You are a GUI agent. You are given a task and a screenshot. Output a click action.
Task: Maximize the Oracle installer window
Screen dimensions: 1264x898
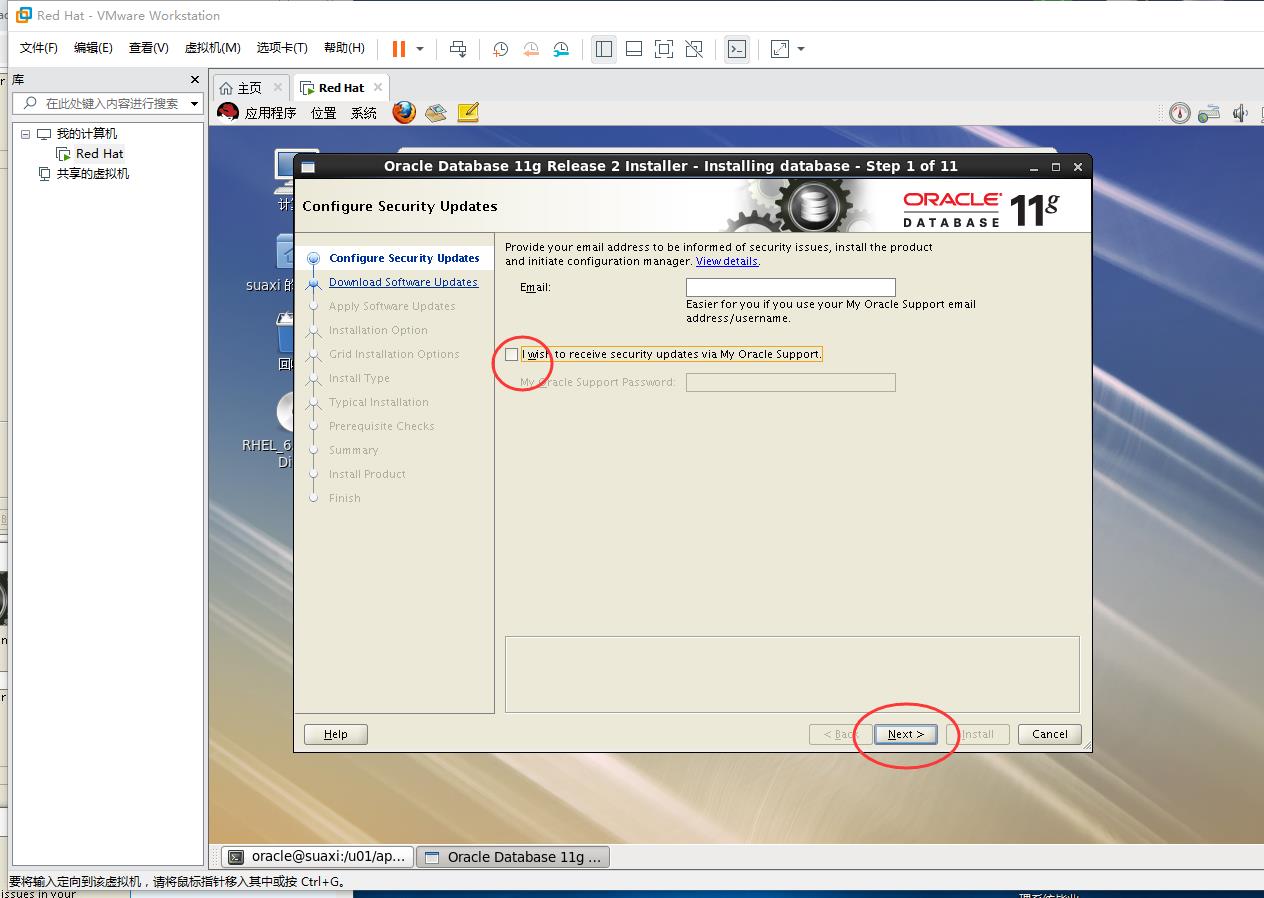pyautogui.click(x=1056, y=167)
